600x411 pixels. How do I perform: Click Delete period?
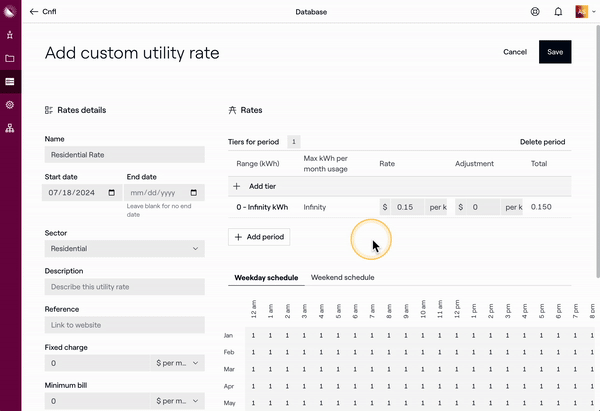pyautogui.click(x=542, y=142)
